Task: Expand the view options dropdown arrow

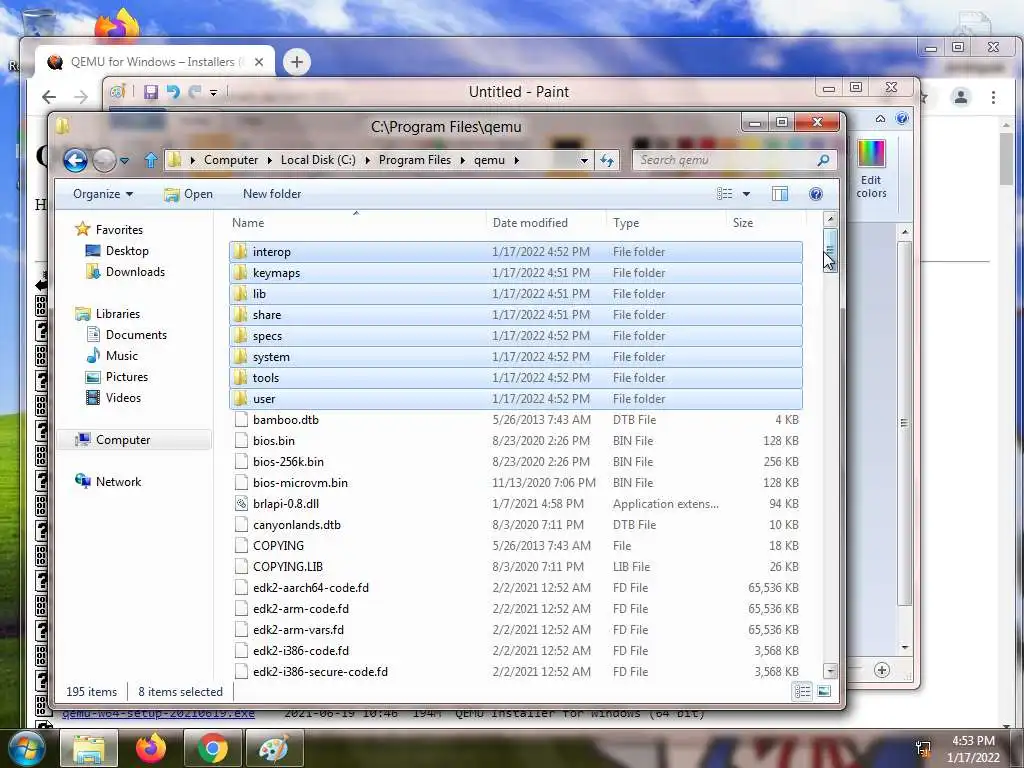Action: point(746,194)
